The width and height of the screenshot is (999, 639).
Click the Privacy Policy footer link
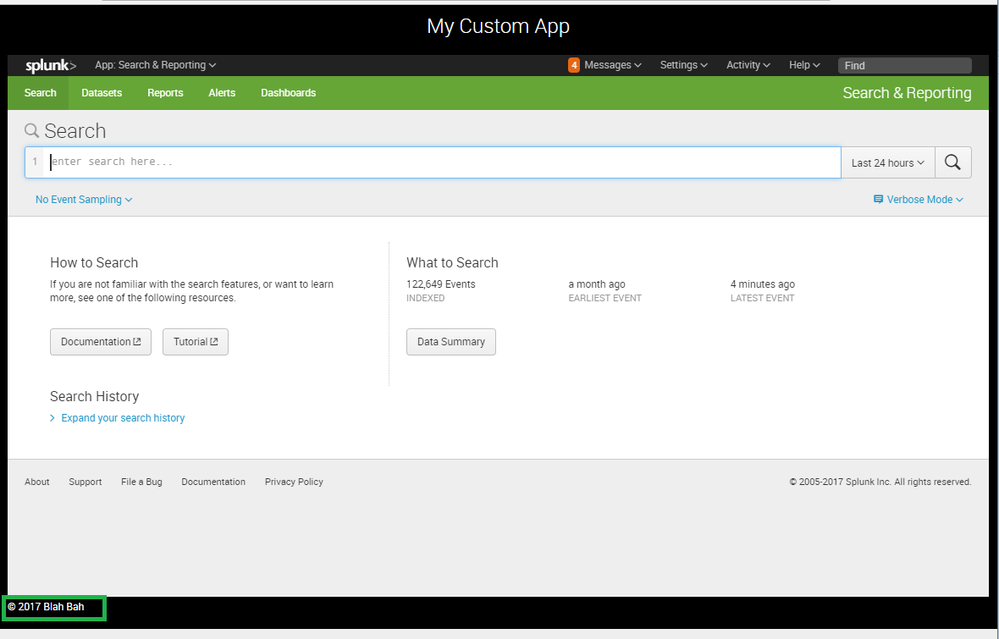(294, 482)
